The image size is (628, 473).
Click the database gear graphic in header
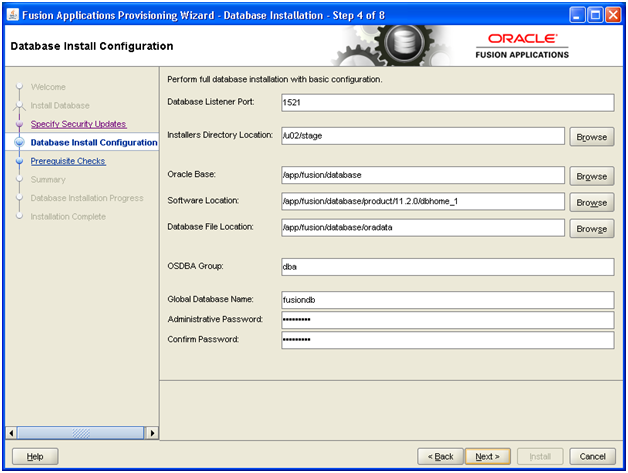pos(391,45)
